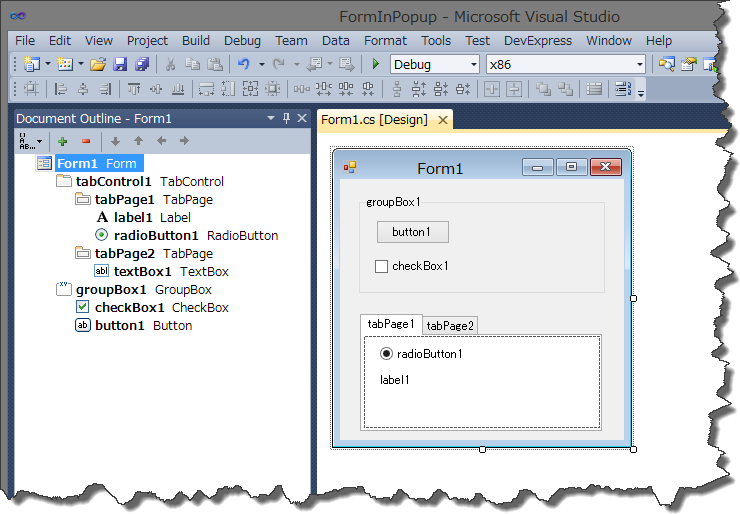Viewport: 740px width, 514px height.
Task: Click the Redo arrow icon
Action: pos(279,64)
